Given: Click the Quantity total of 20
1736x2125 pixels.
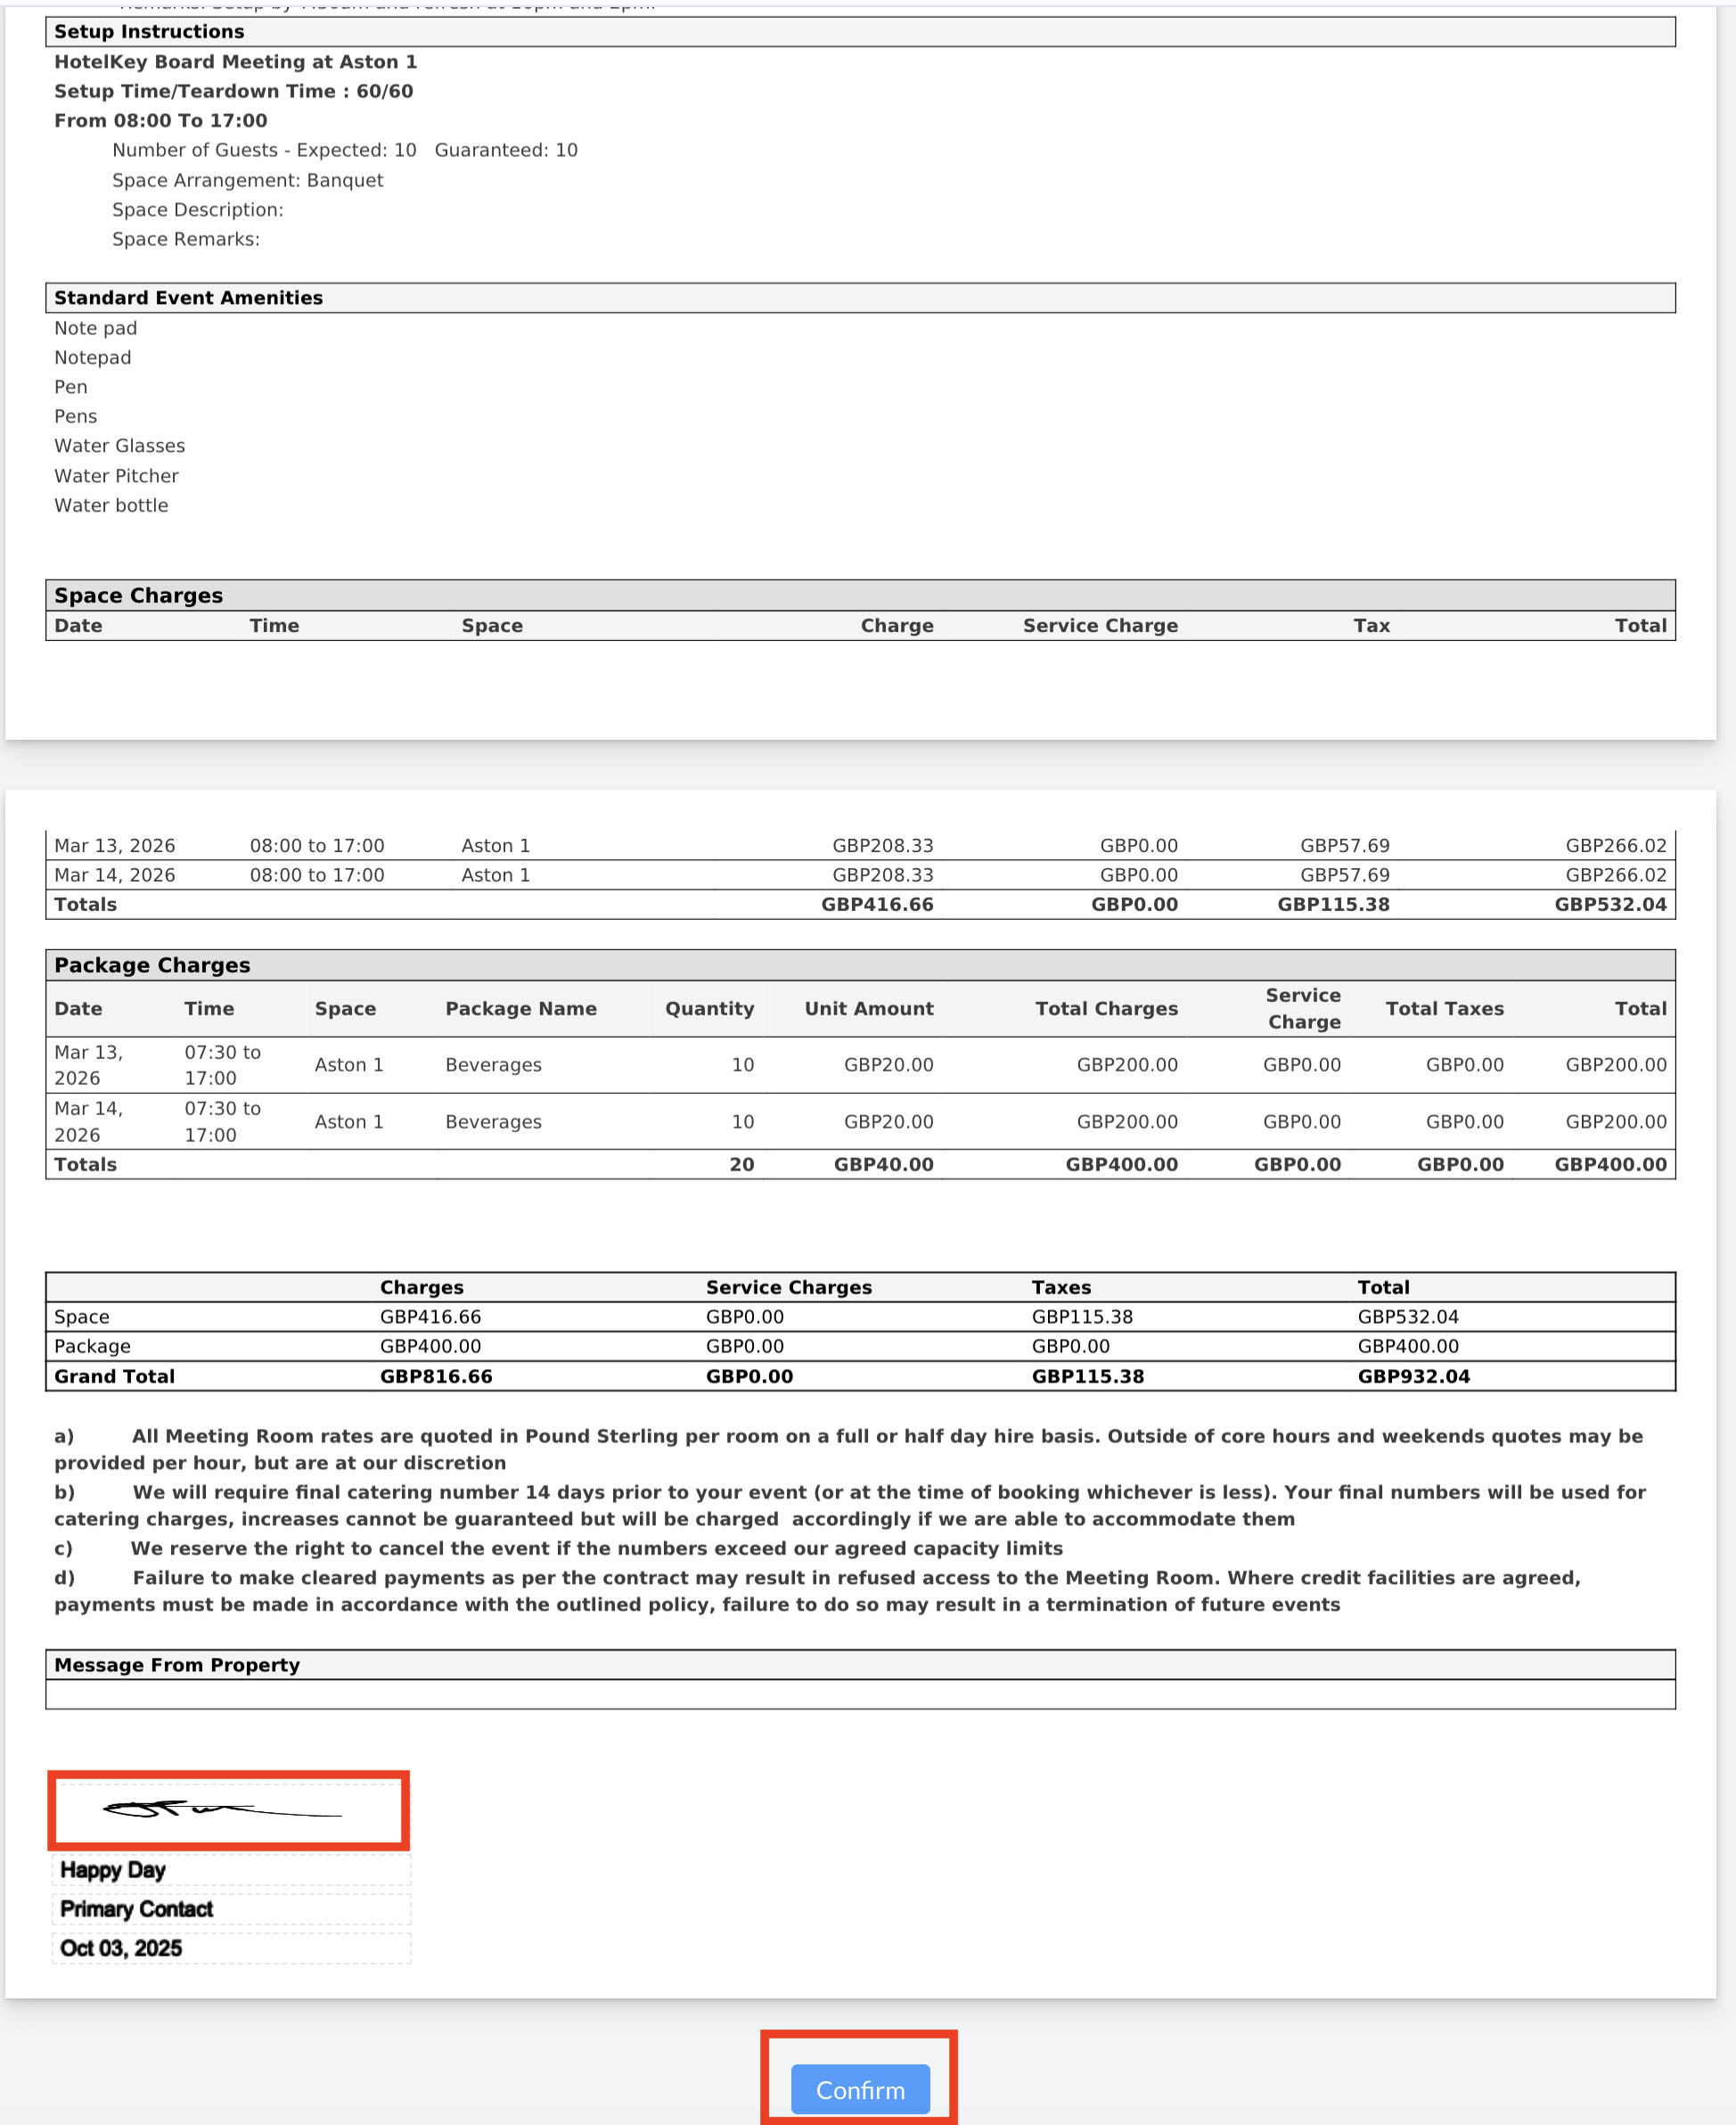Looking at the screenshot, I should (741, 1164).
